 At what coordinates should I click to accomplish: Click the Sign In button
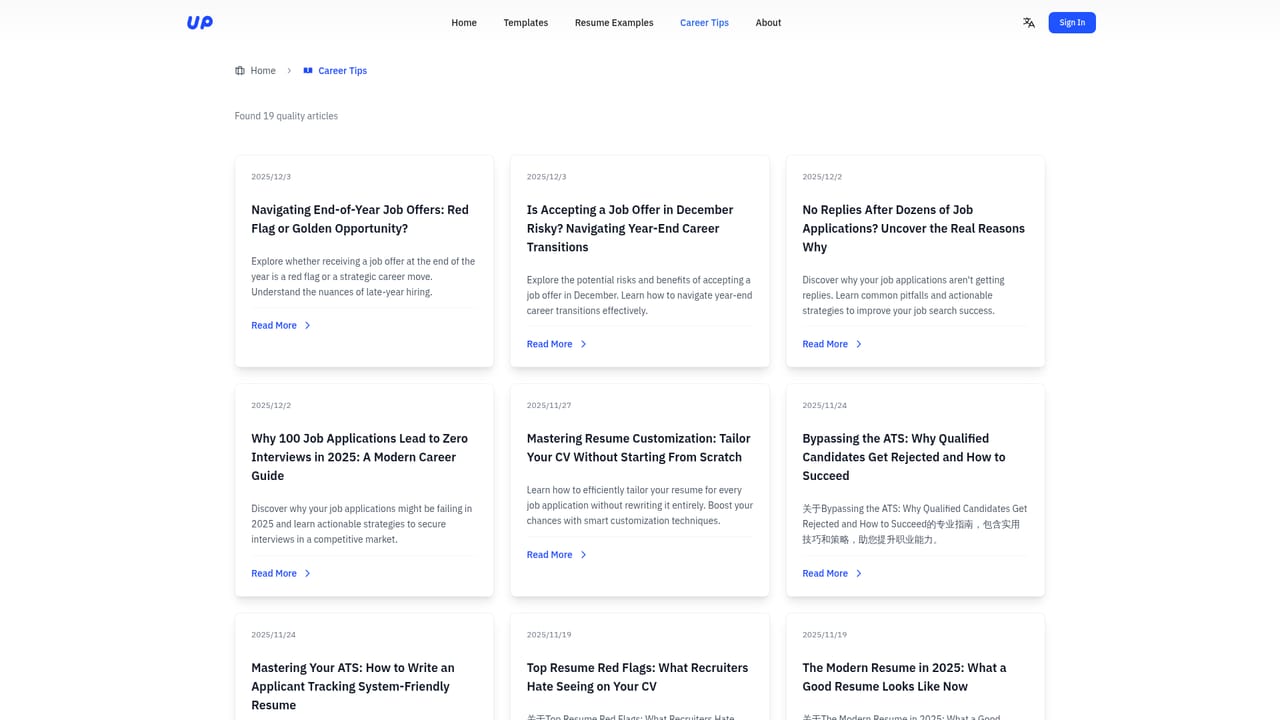[1072, 22]
